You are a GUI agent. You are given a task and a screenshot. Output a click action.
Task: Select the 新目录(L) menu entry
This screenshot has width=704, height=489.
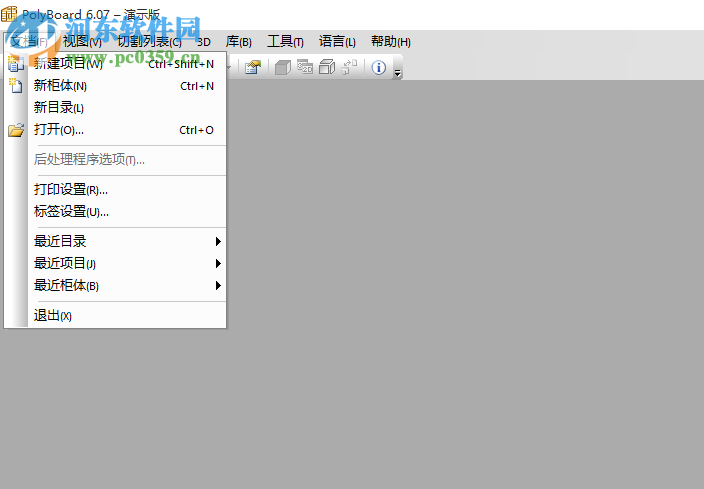pyautogui.click(x=115, y=108)
